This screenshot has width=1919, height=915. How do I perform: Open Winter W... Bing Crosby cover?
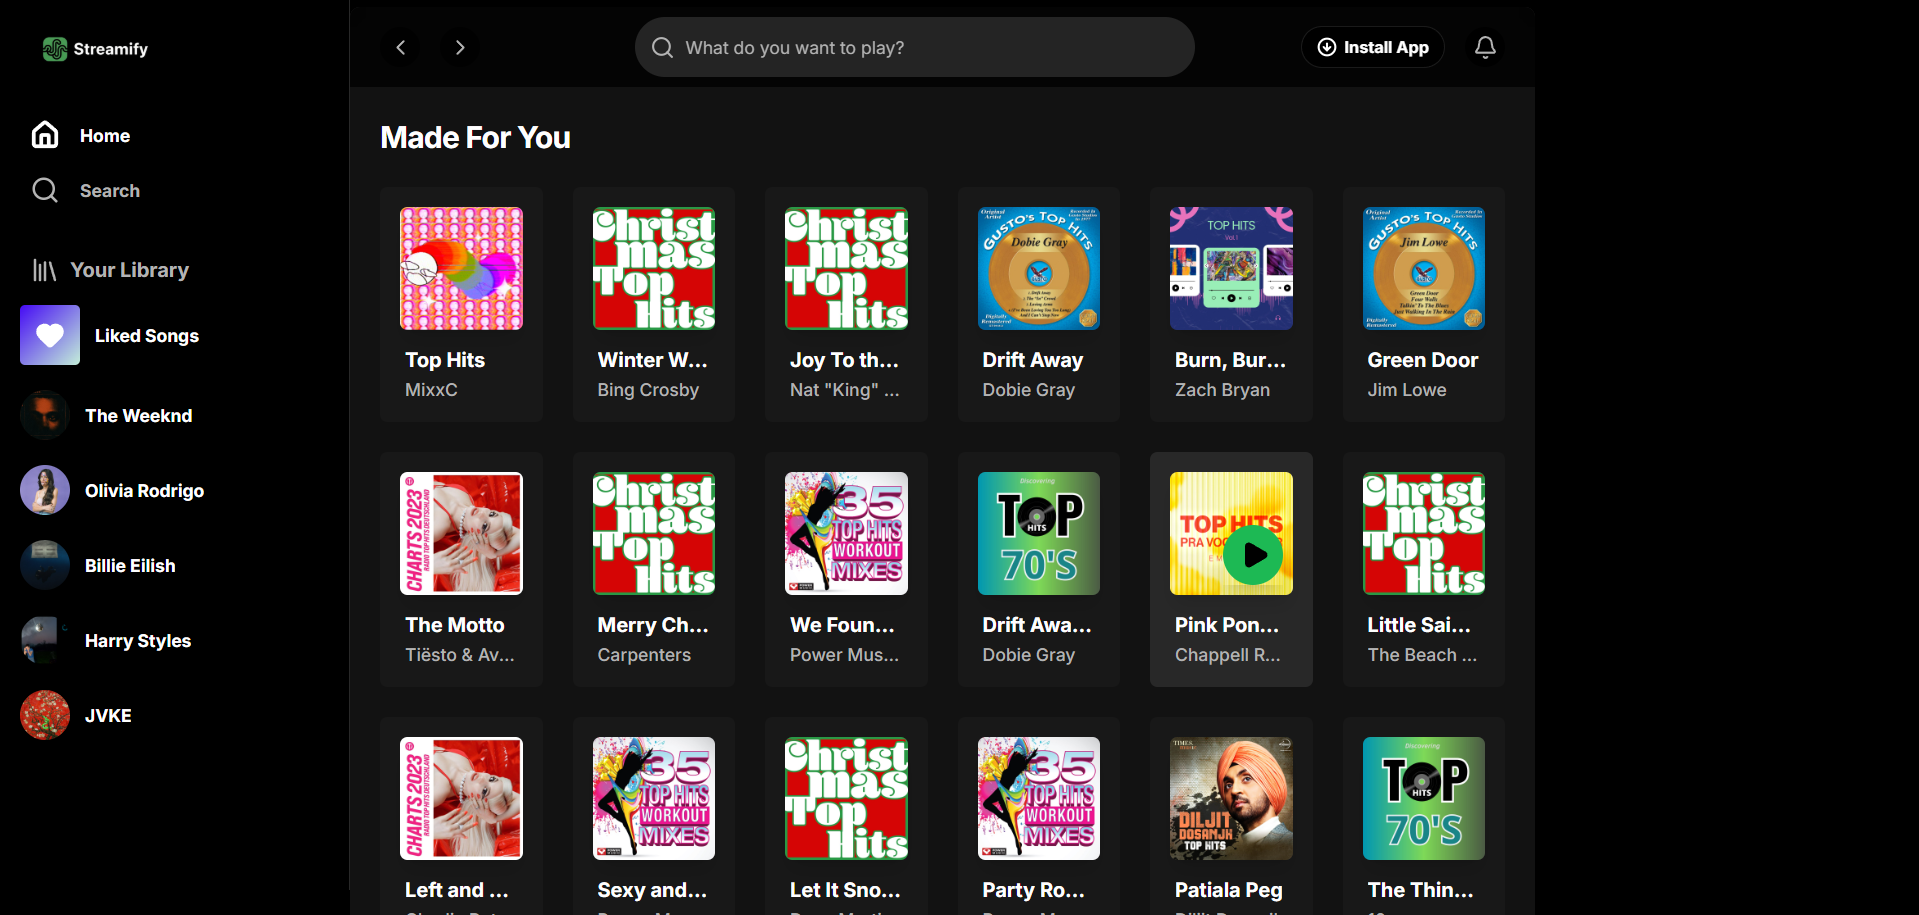[x=654, y=268]
